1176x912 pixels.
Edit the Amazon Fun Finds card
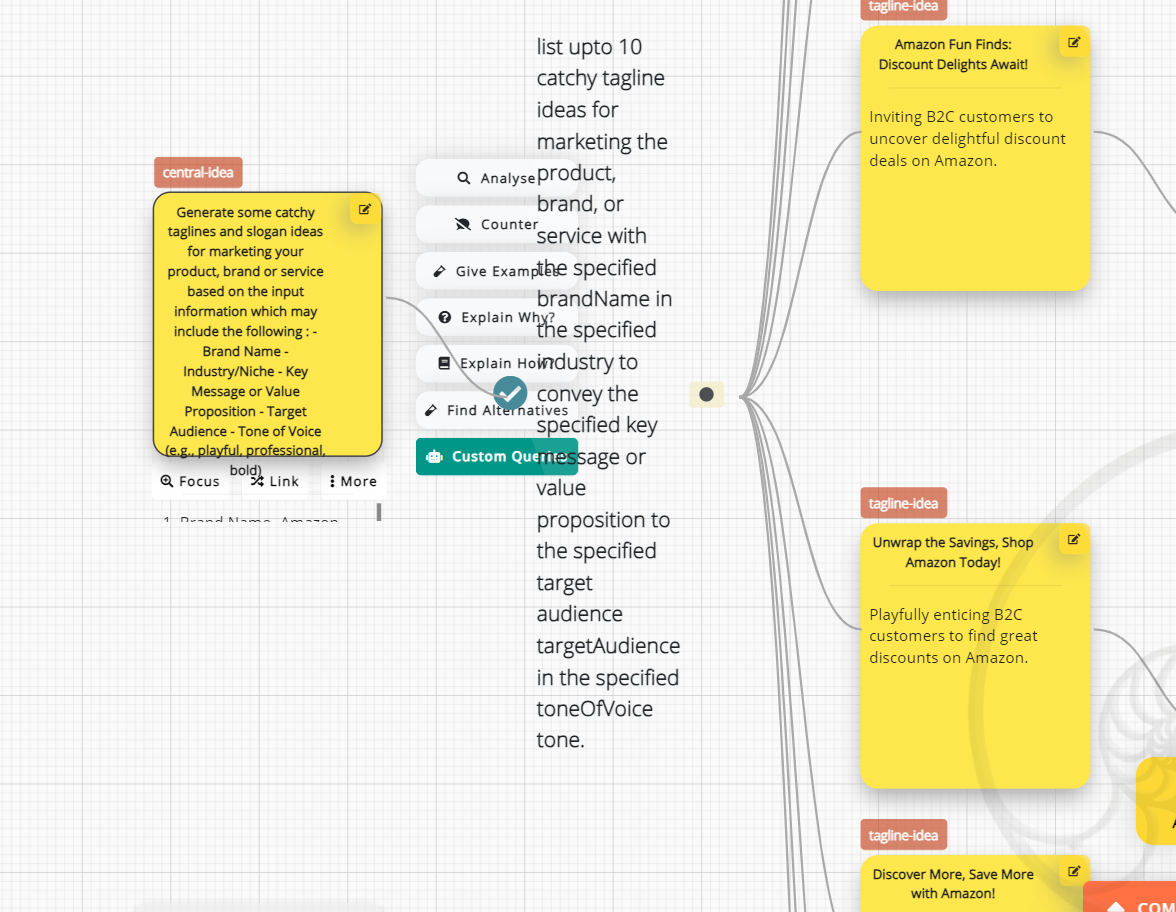[x=1074, y=43]
